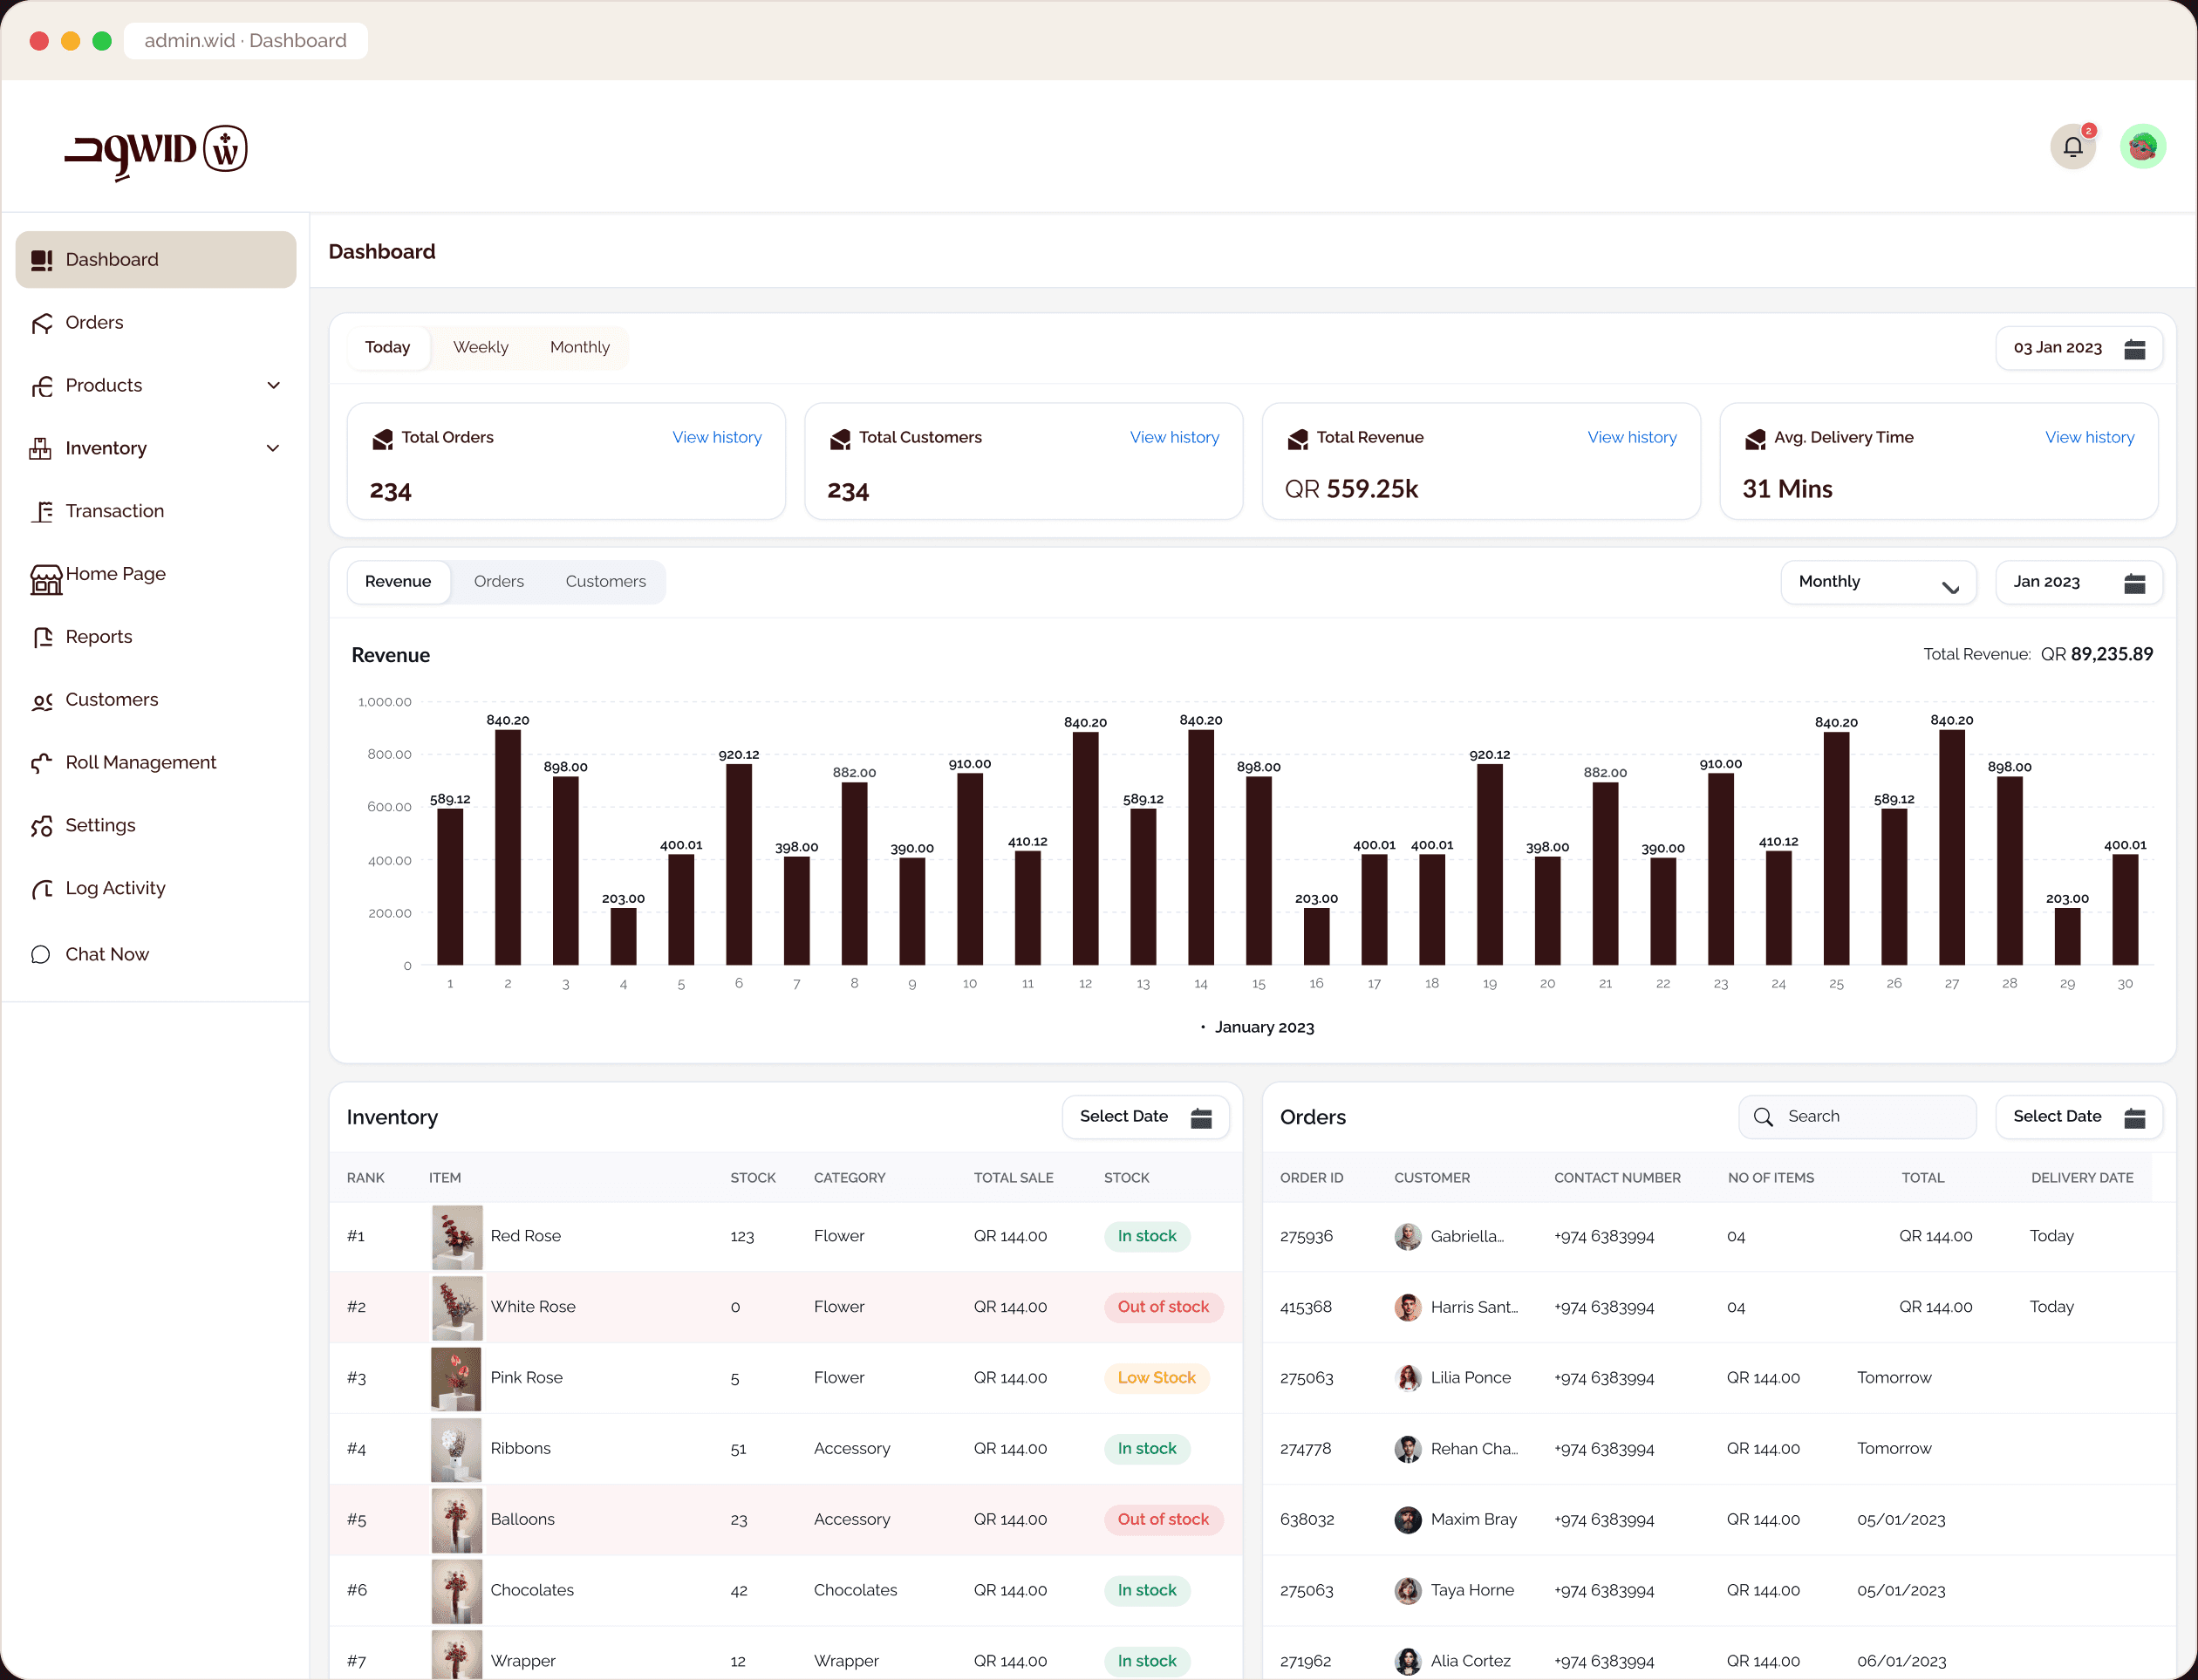Click the Orders sidebar icon
Viewport: 2198px width, 1680px height.
pyautogui.click(x=41, y=323)
